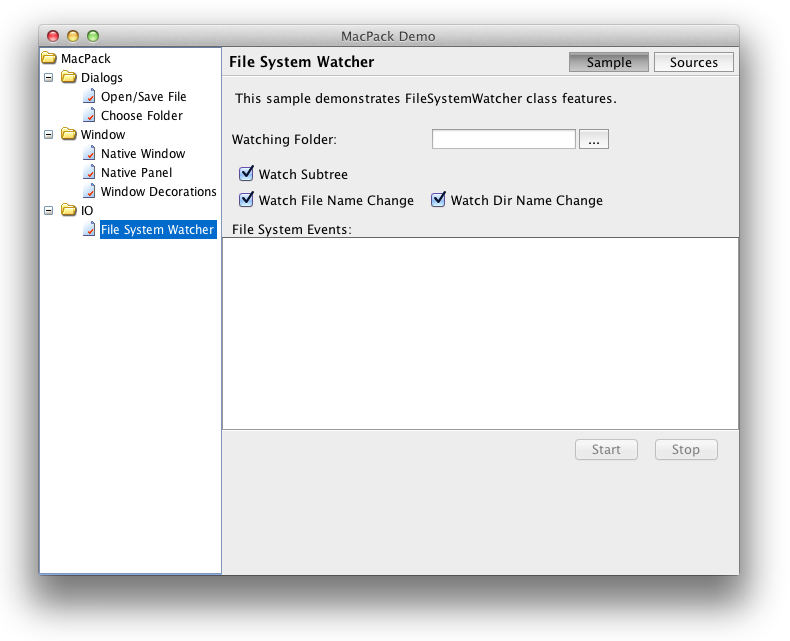Select Open/Save File tree item
This screenshot has width=790, height=641.
point(144,96)
